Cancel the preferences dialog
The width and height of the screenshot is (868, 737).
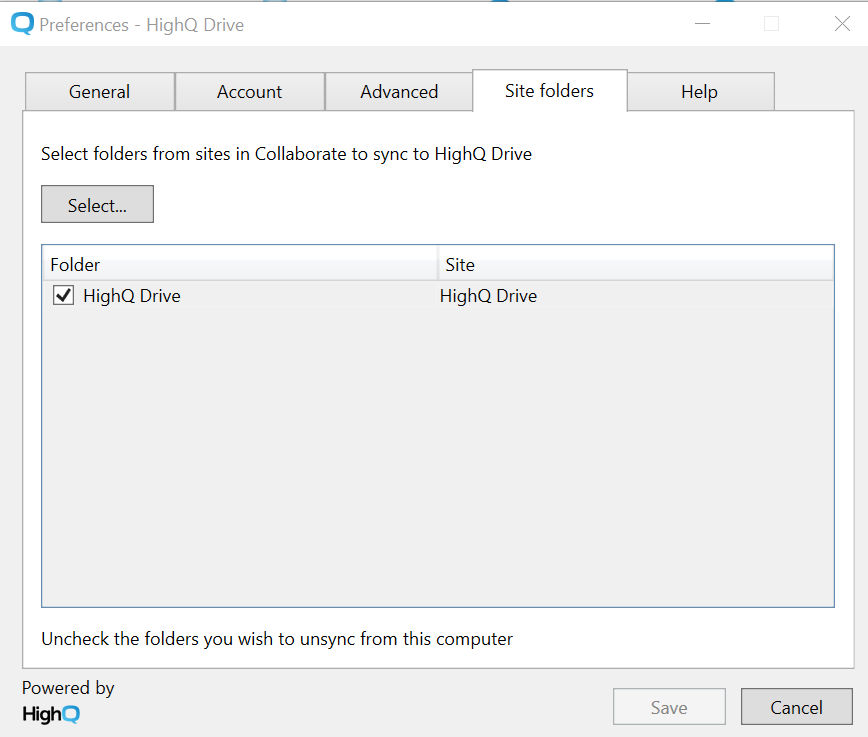coord(797,707)
